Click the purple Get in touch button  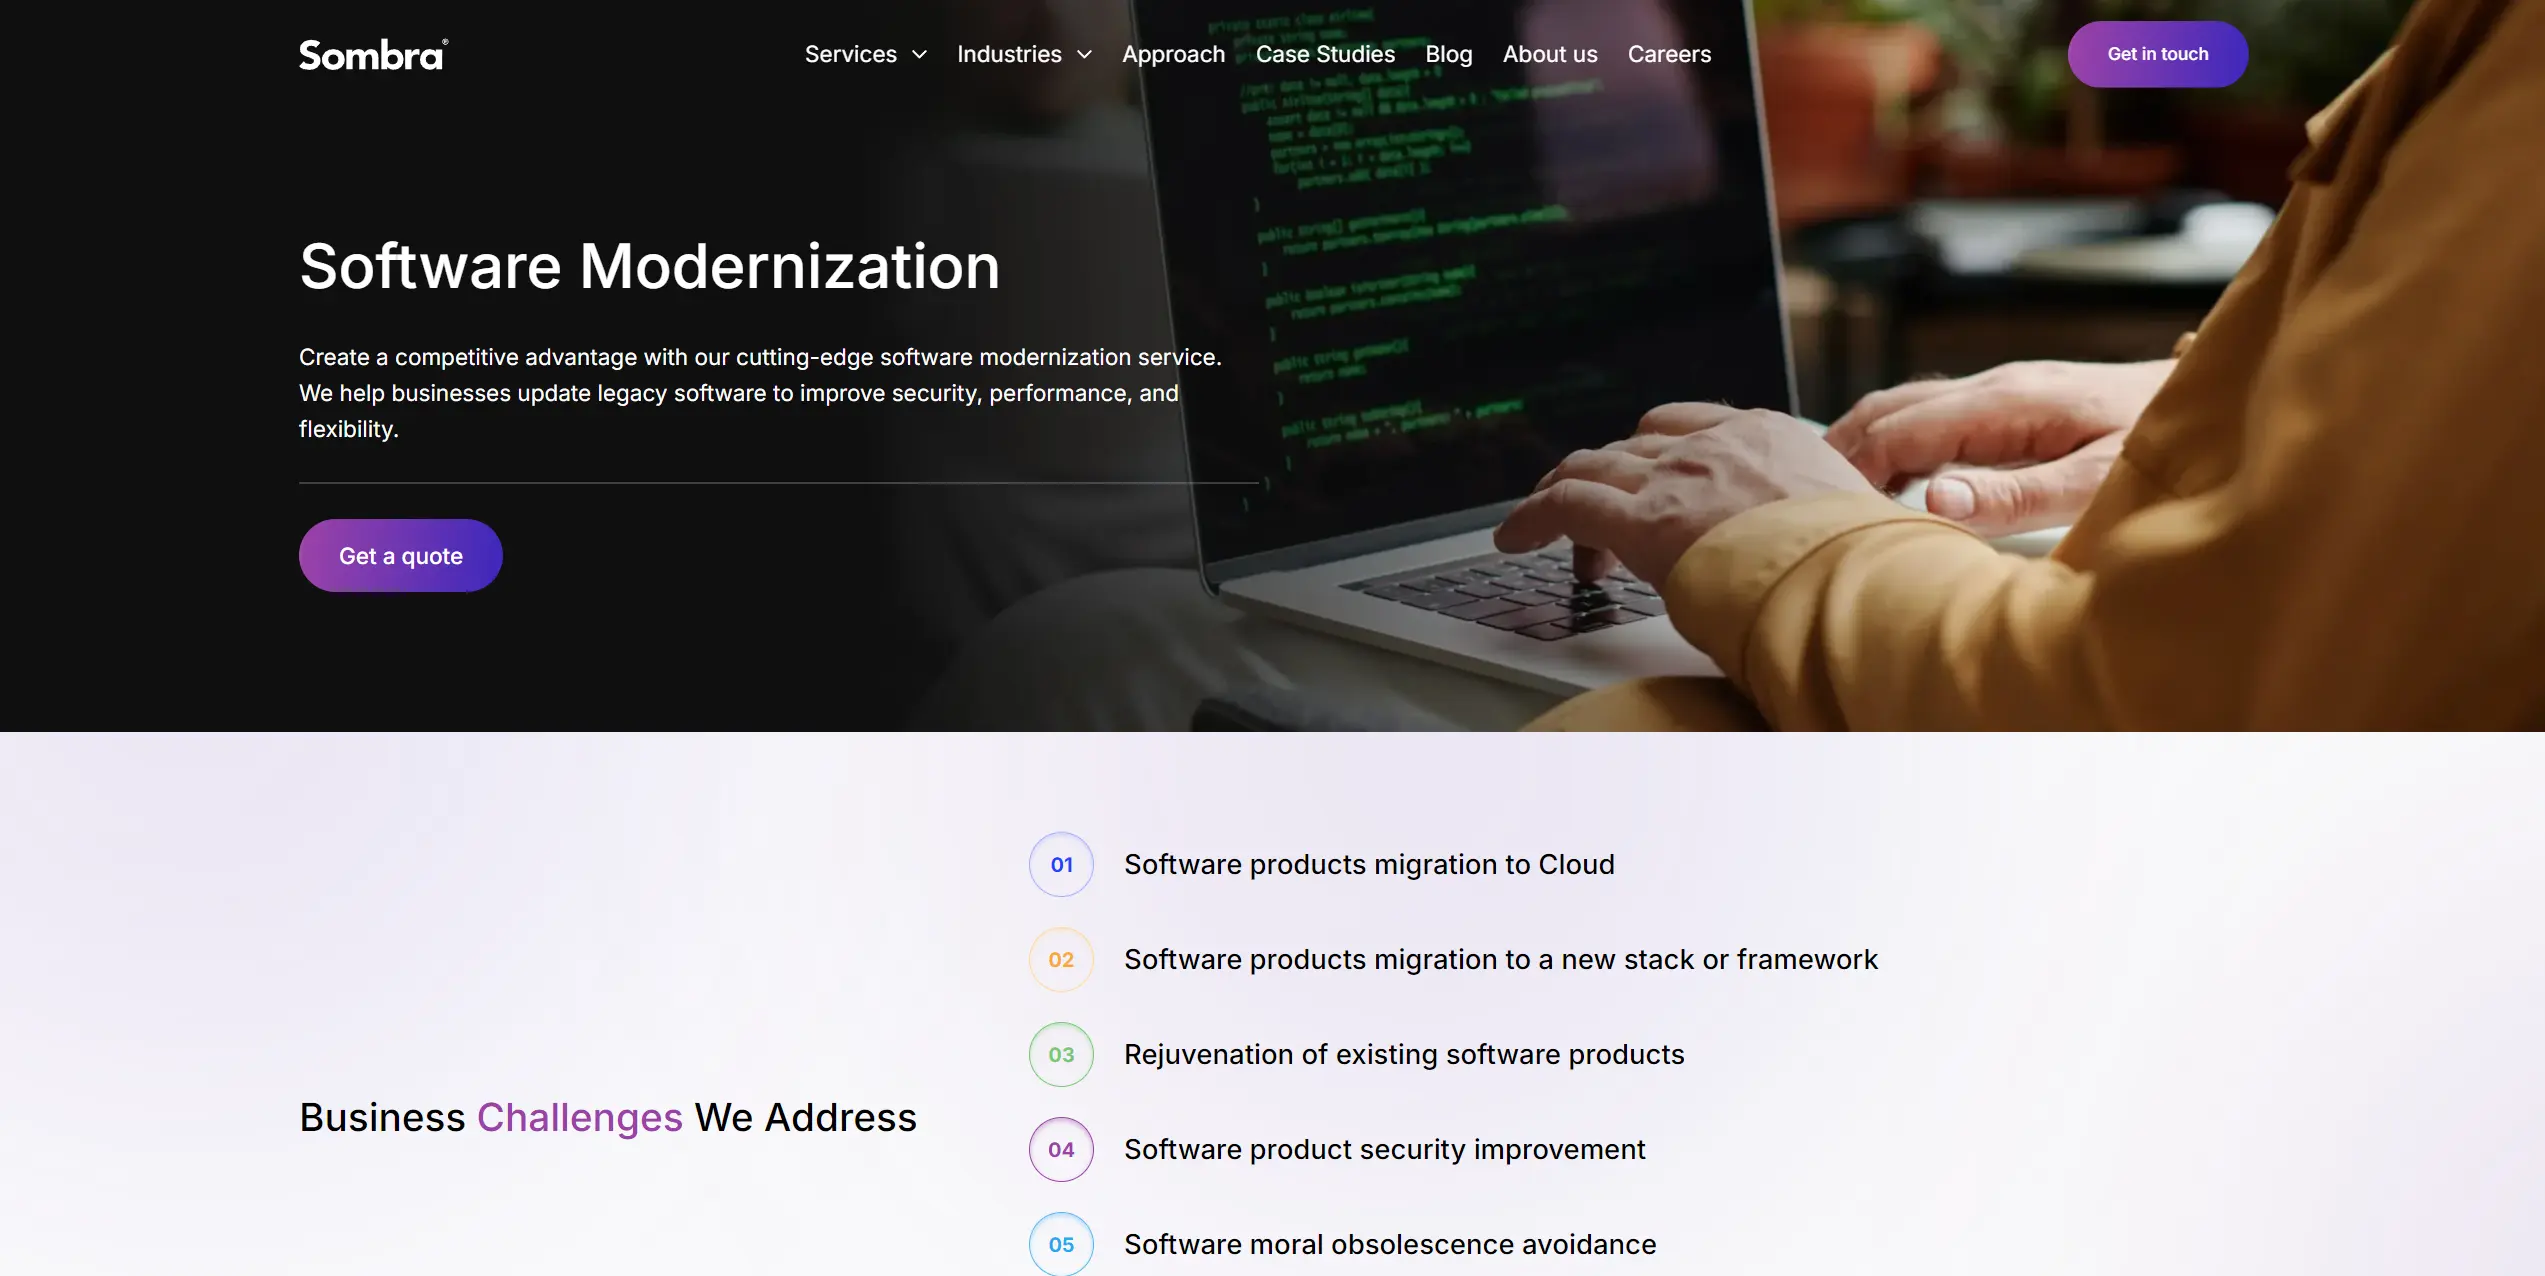click(x=2158, y=54)
